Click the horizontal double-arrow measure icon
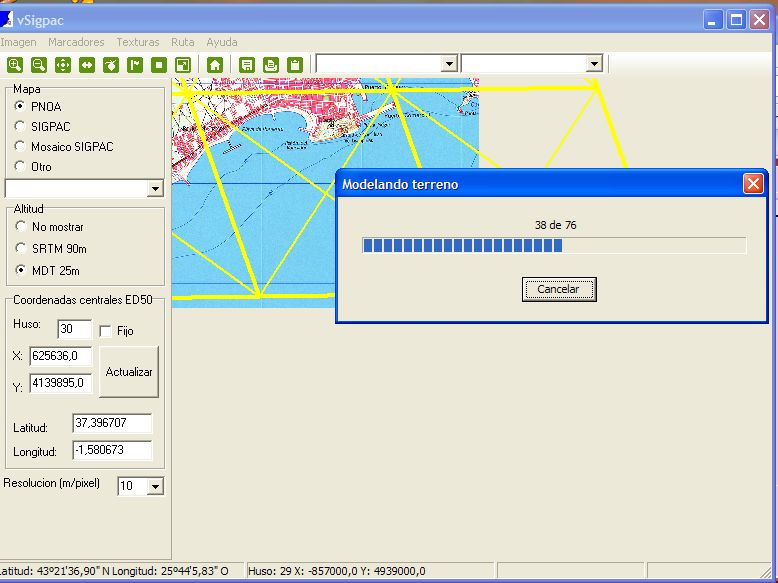Image resolution: width=778 pixels, height=583 pixels. click(x=87, y=65)
